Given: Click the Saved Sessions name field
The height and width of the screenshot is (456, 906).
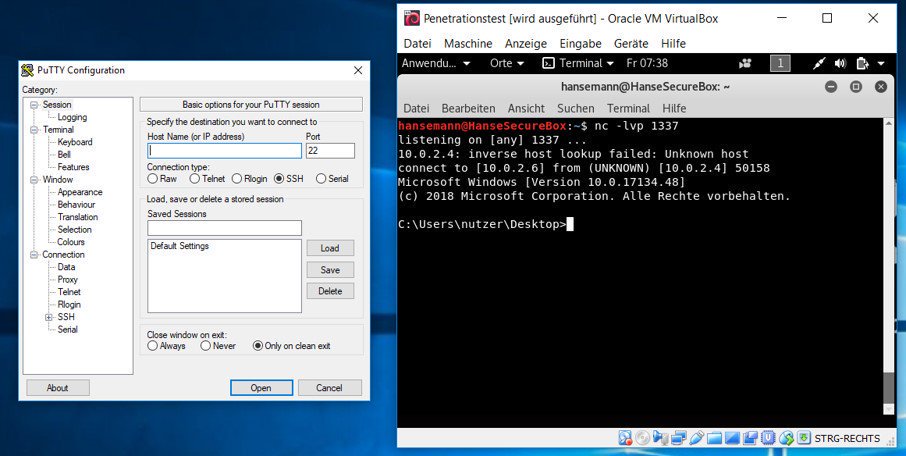Looking at the screenshot, I should (224, 228).
